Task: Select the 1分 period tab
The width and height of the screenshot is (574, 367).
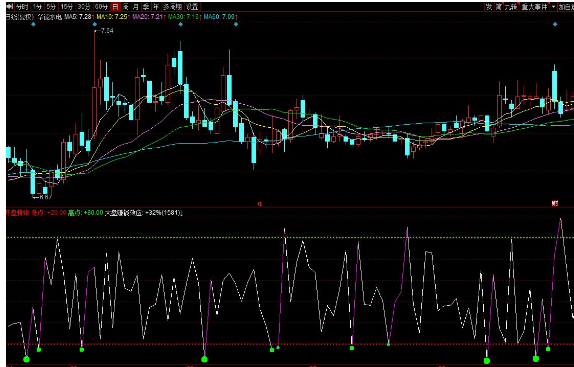Action: click(x=37, y=7)
